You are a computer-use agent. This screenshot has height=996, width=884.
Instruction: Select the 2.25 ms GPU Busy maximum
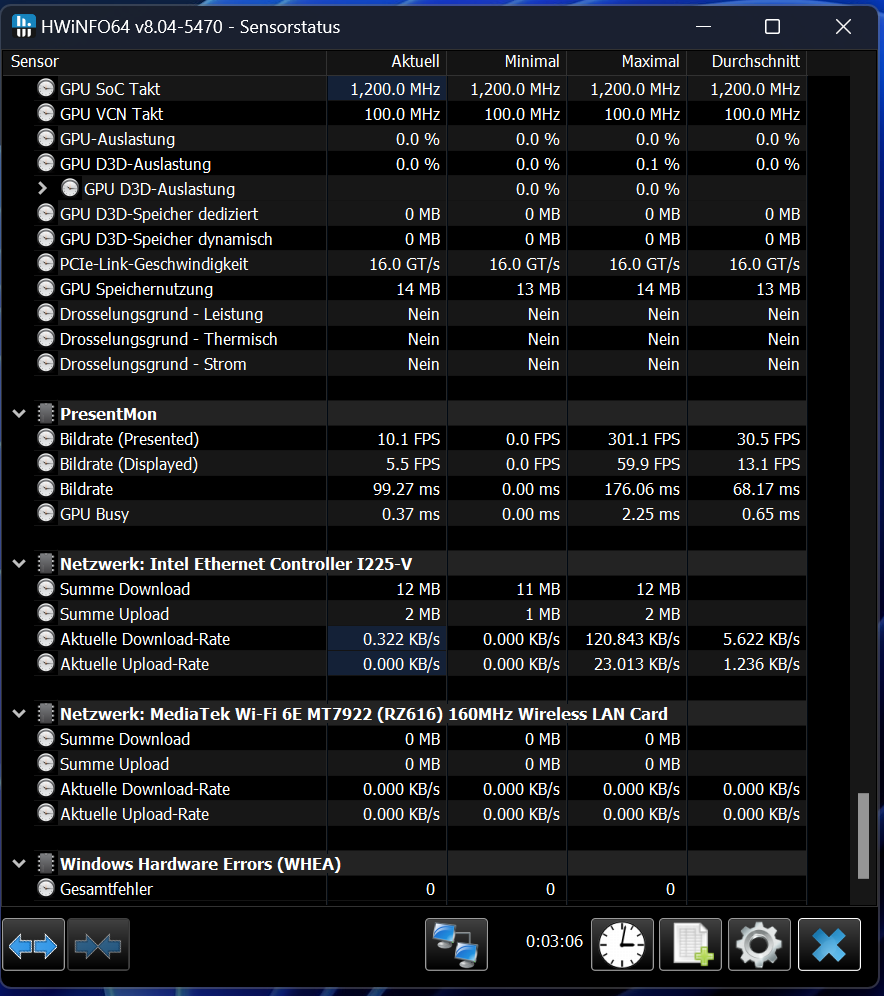pos(651,515)
